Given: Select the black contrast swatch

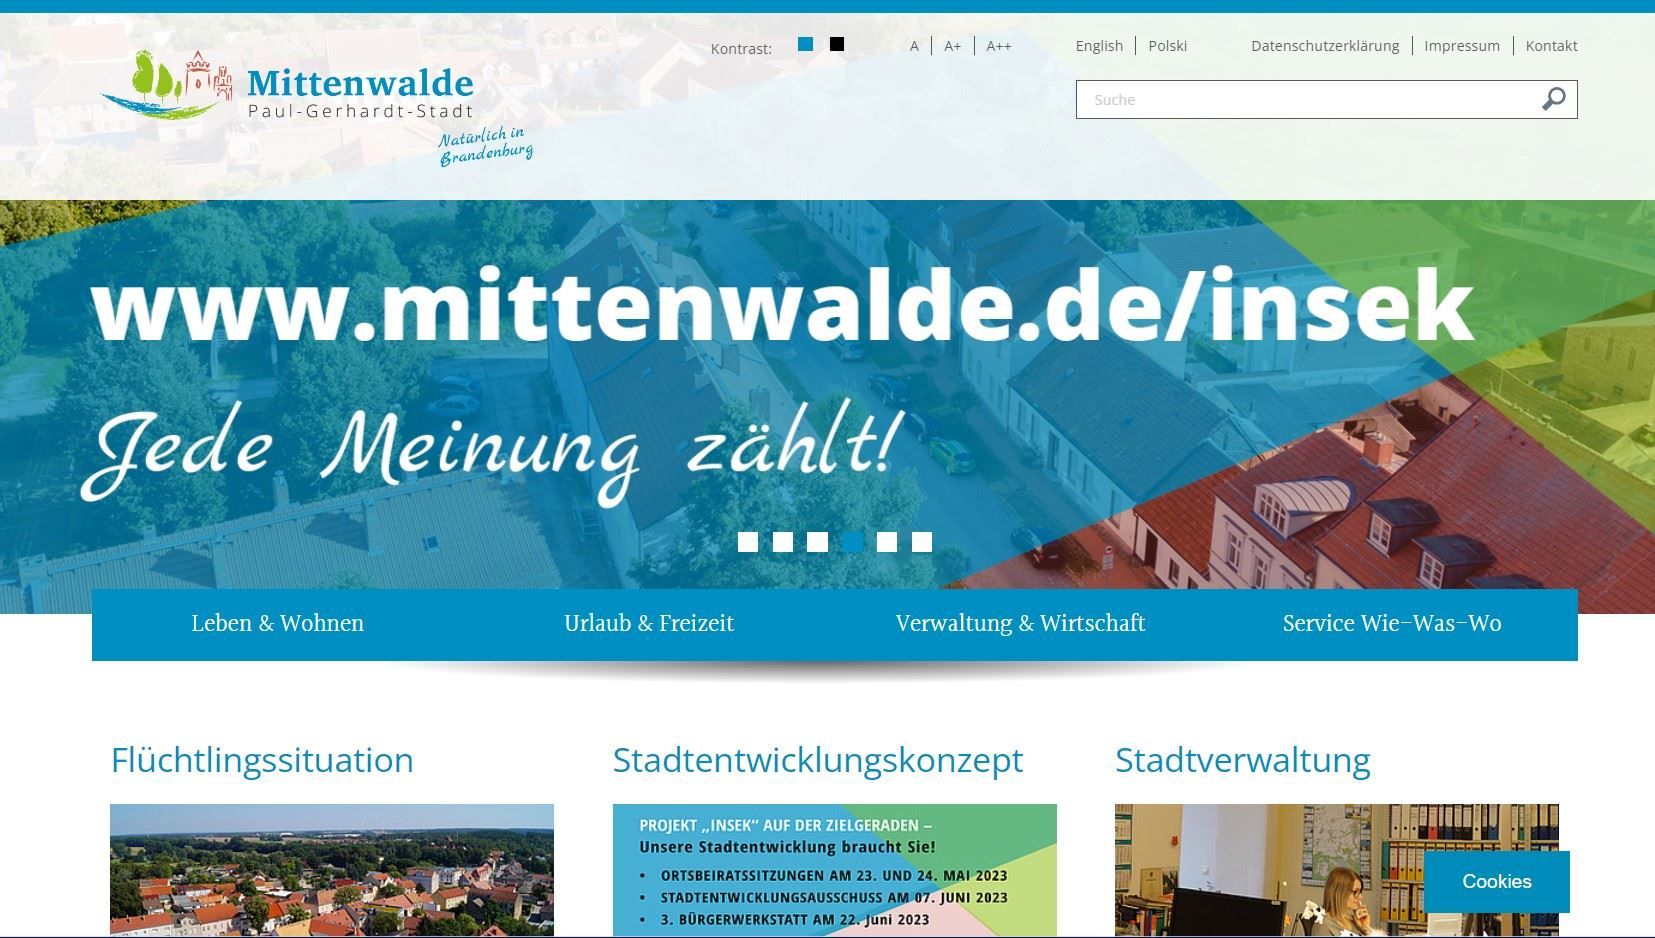Looking at the screenshot, I should [x=837, y=44].
